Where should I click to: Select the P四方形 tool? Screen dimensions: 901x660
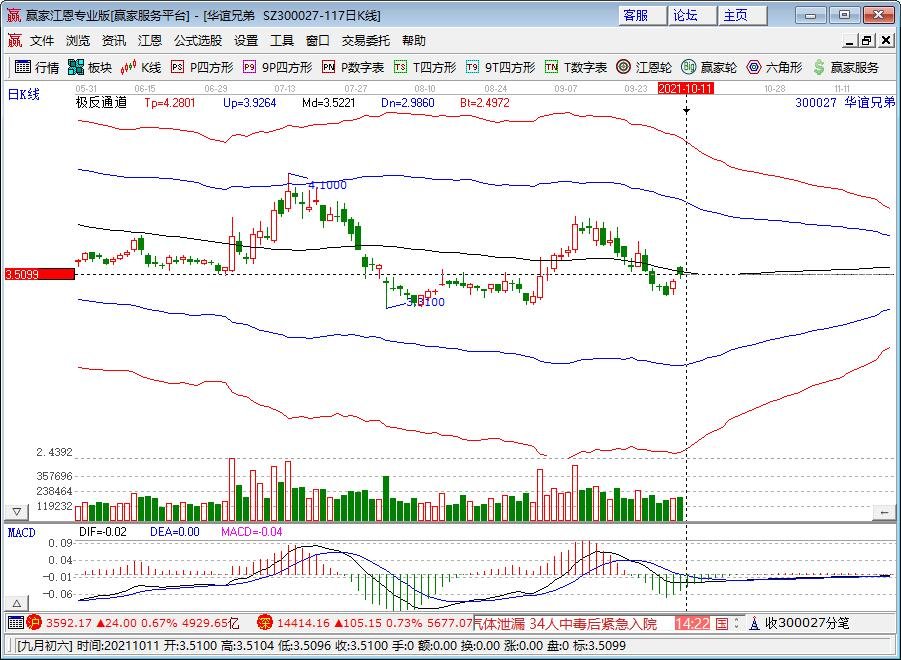pos(202,68)
